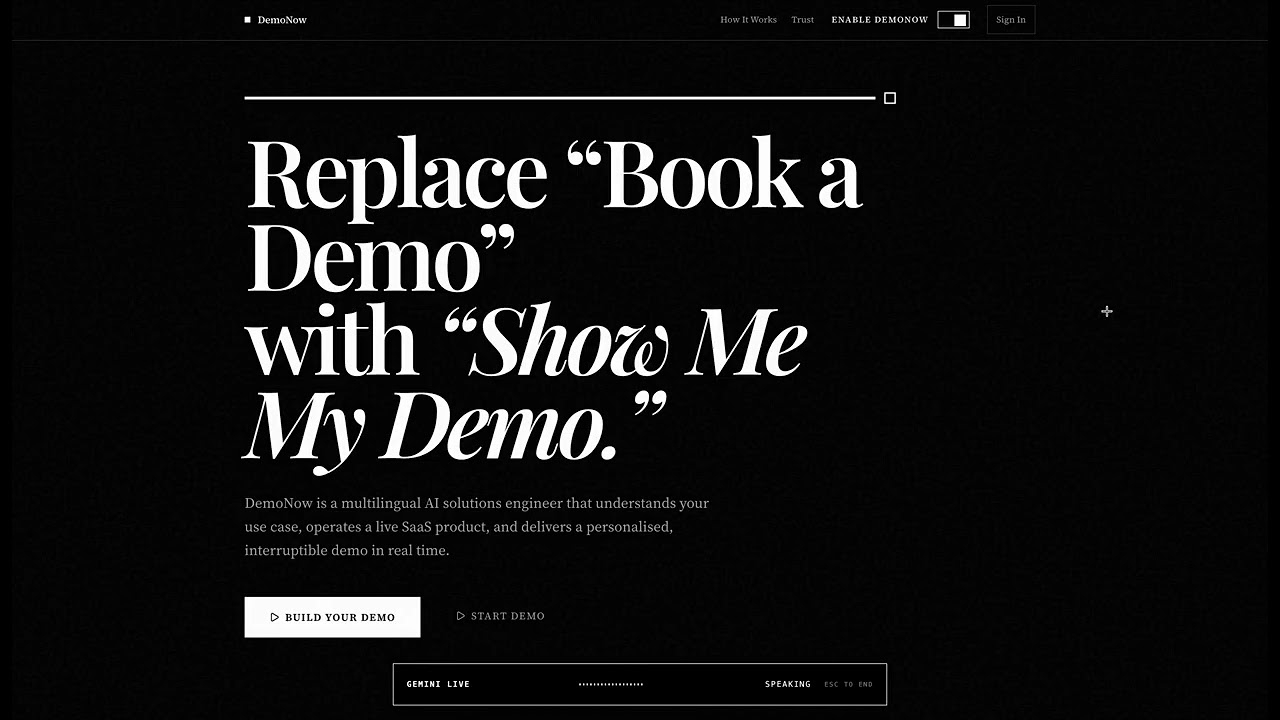Click the hero headline Replace Book a Demo
The width and height of the screenshot is (1280, 720).
[554, 304]
